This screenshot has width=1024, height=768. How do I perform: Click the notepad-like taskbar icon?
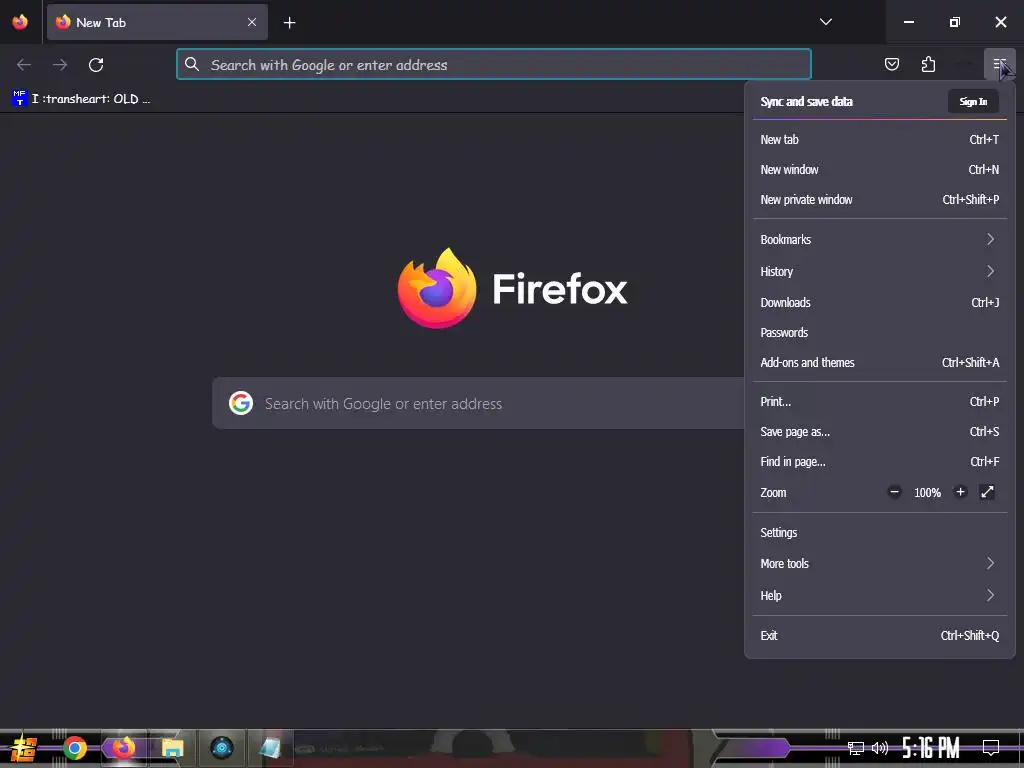(x=270, y=748)
